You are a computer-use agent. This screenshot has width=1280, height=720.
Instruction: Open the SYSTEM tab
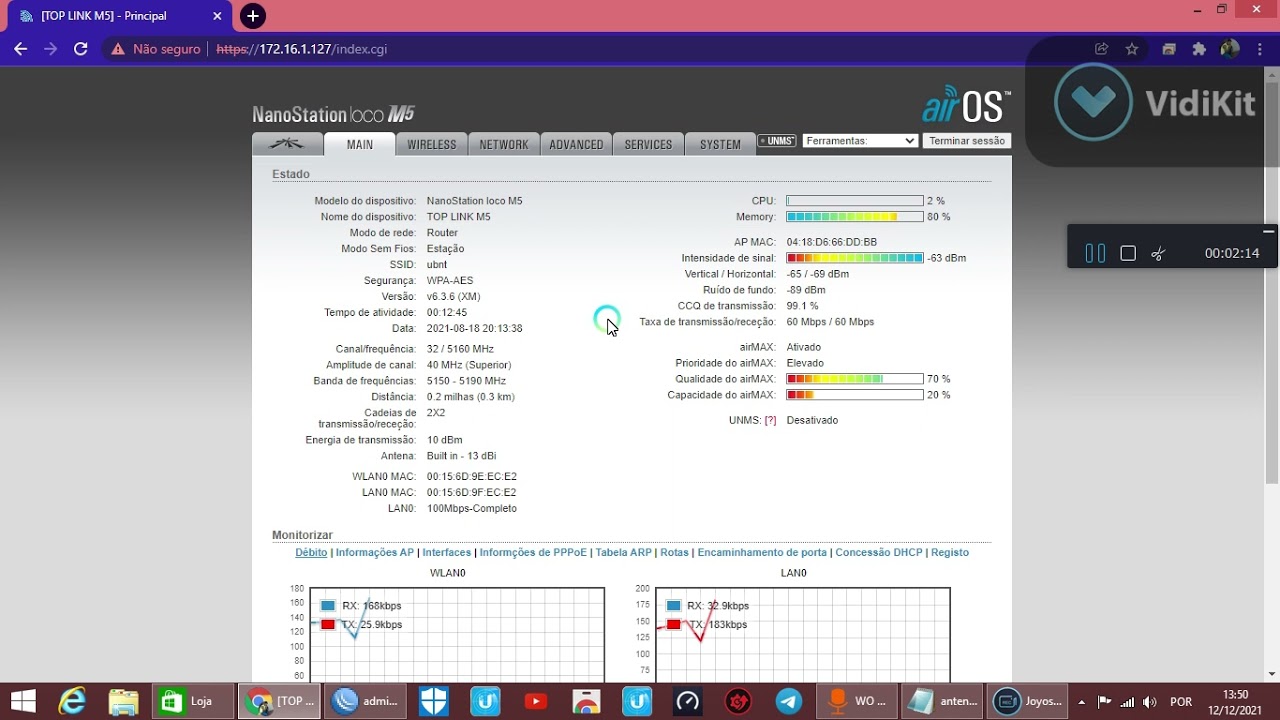(x=720, y=144)
